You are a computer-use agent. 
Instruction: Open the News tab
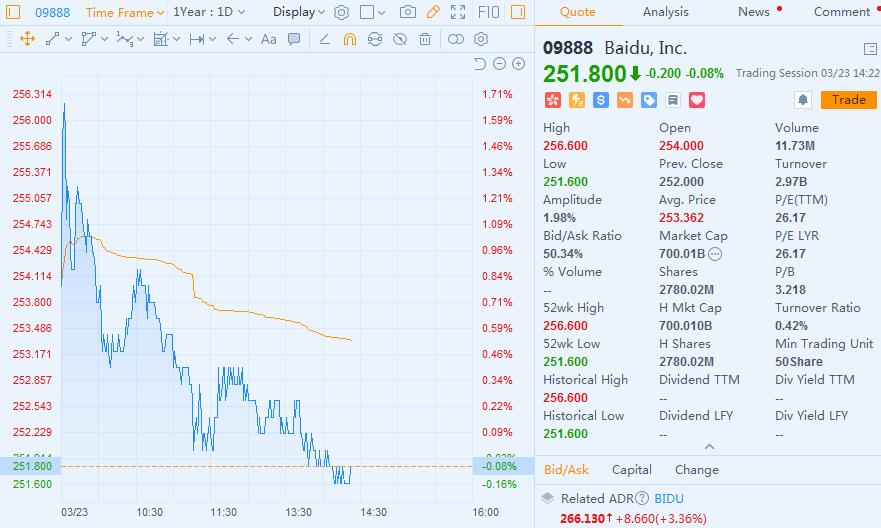[754, 12]
